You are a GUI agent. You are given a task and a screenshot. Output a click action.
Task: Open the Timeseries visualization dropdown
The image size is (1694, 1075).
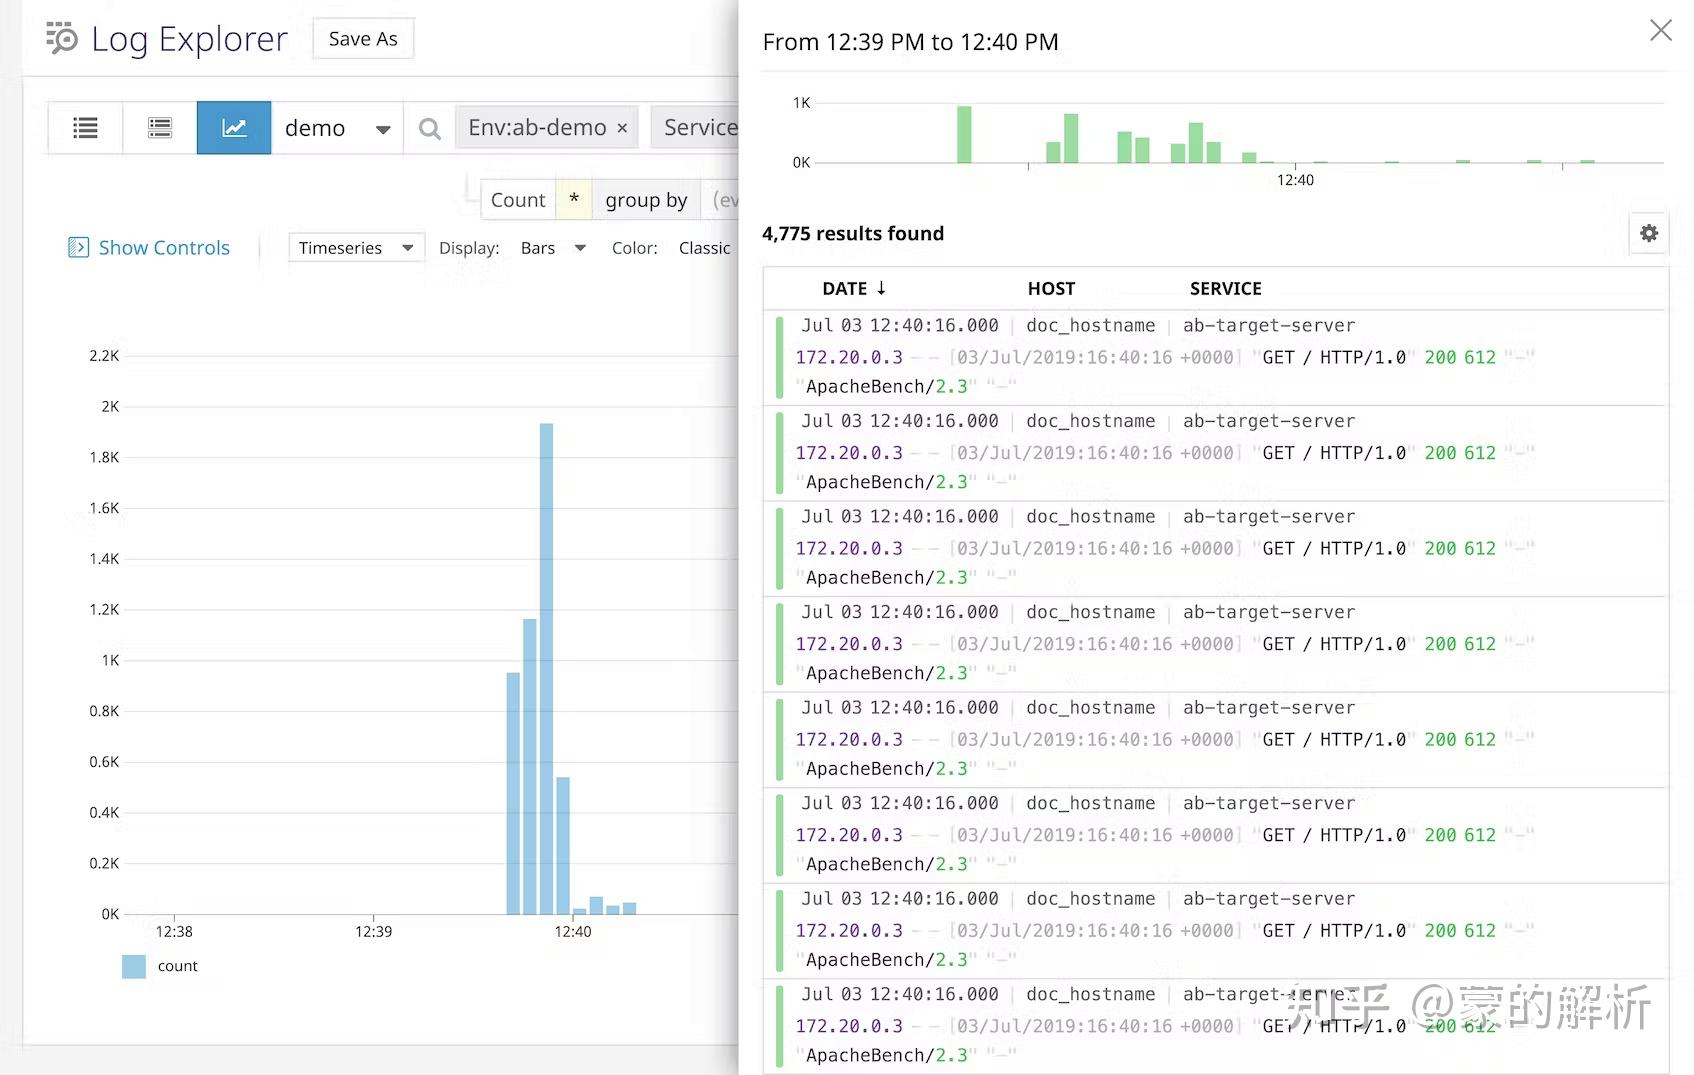(x=356, y=248)
